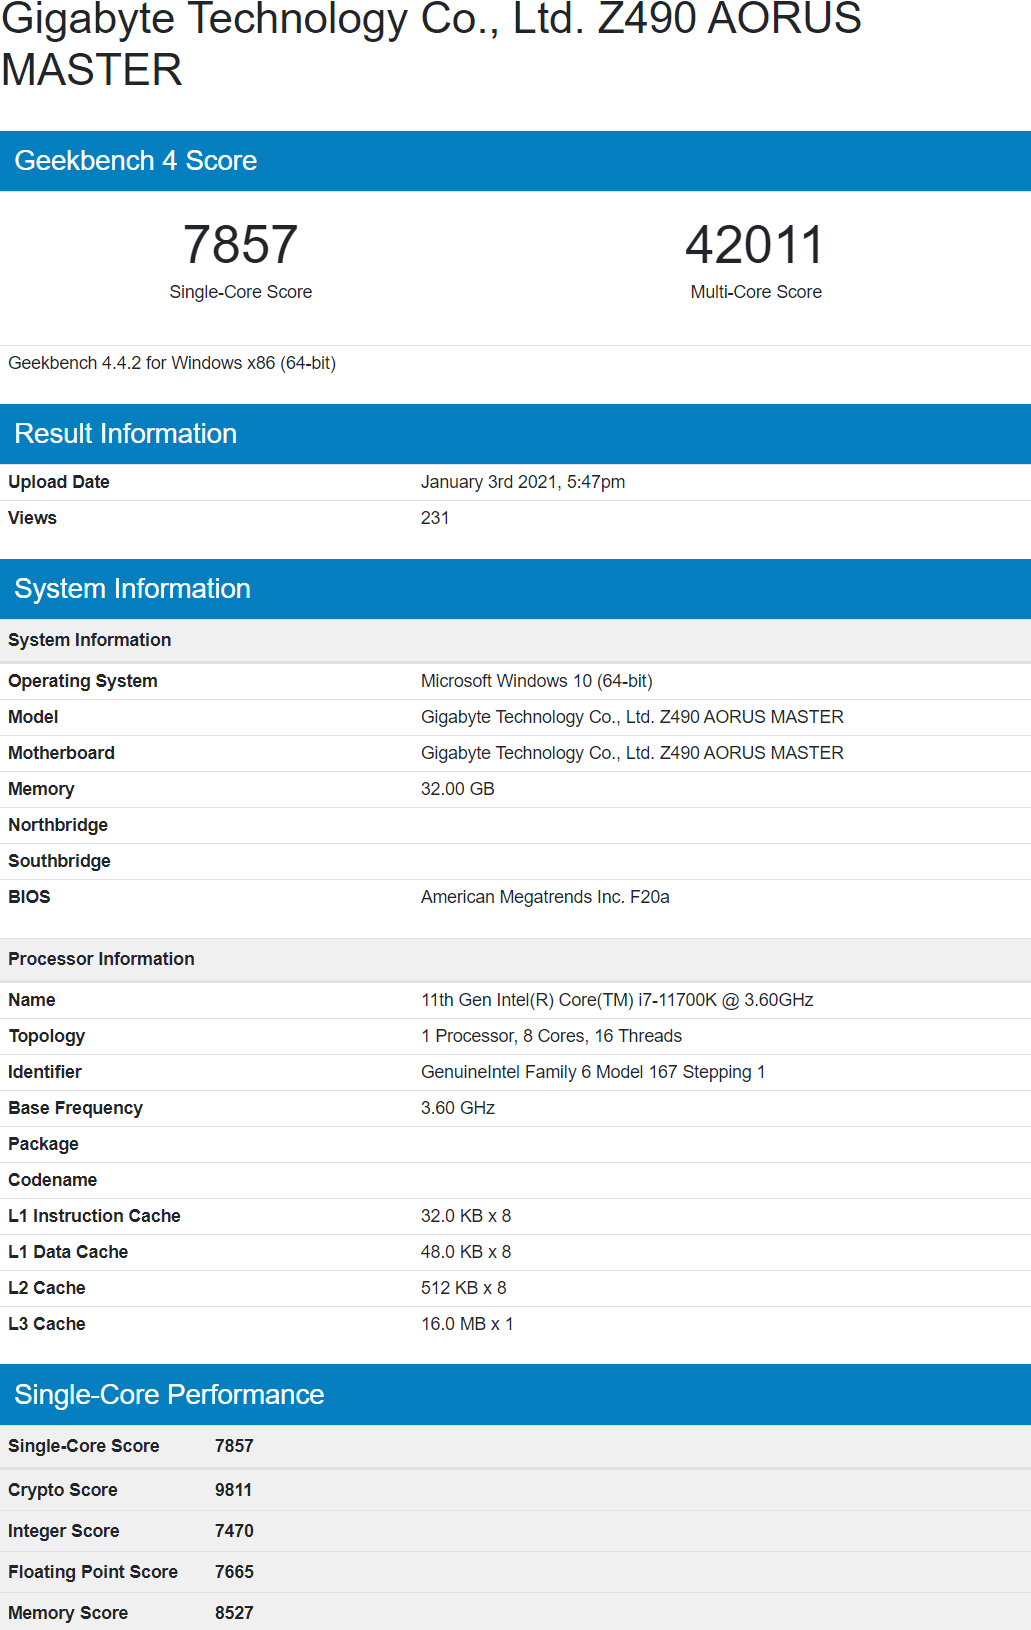Click the Southbridge label
Screen dimensions: 1031x1630
coord(59,861)
